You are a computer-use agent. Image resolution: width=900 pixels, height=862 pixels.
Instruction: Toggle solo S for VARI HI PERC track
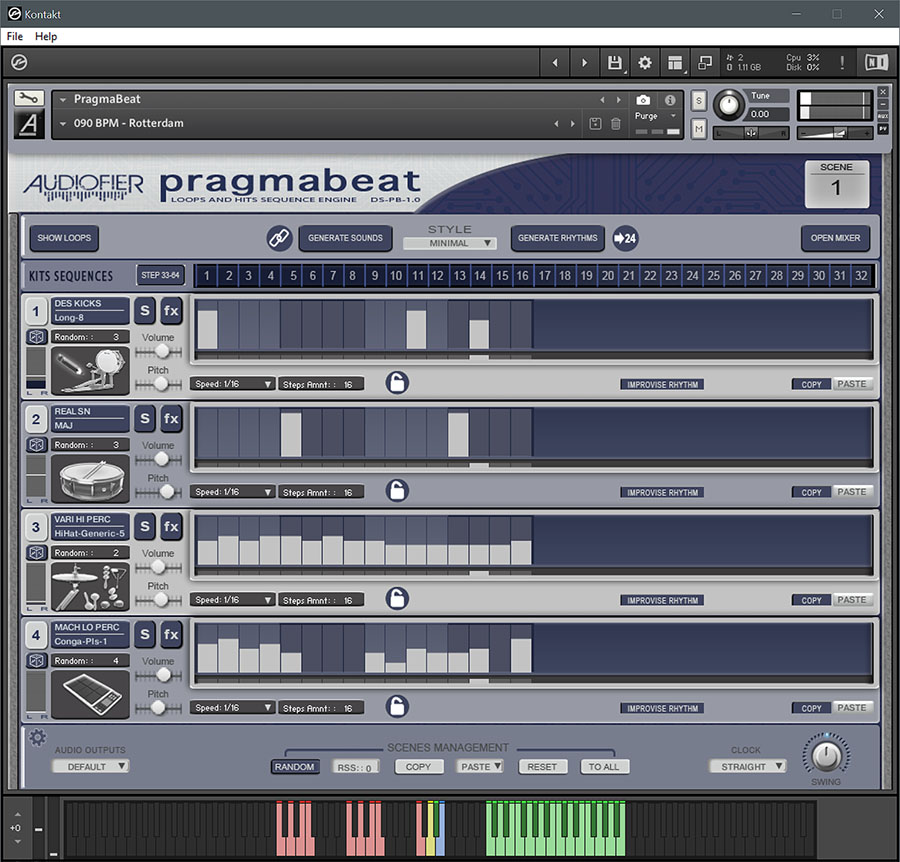tap(145, 526)
